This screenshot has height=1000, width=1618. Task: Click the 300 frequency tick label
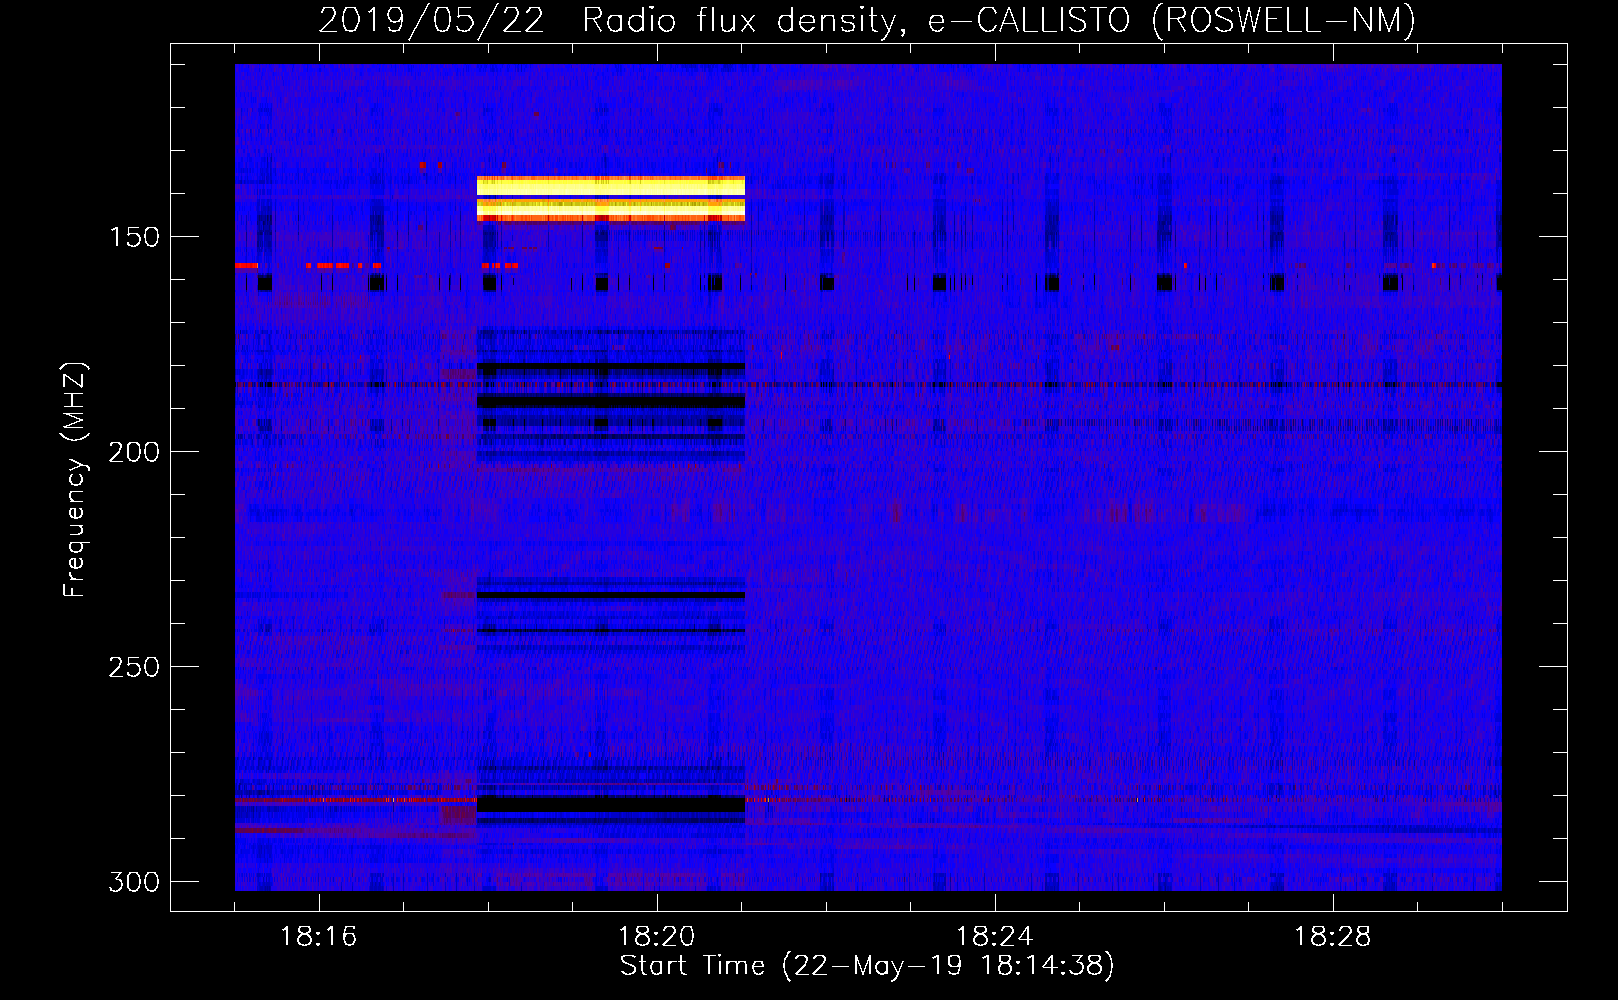pos(134,882)
